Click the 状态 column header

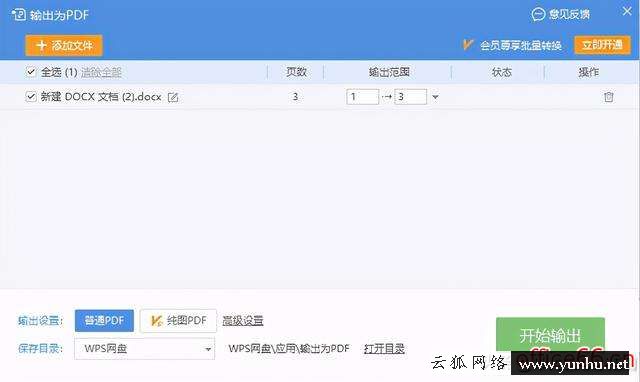tap(502, 72)
